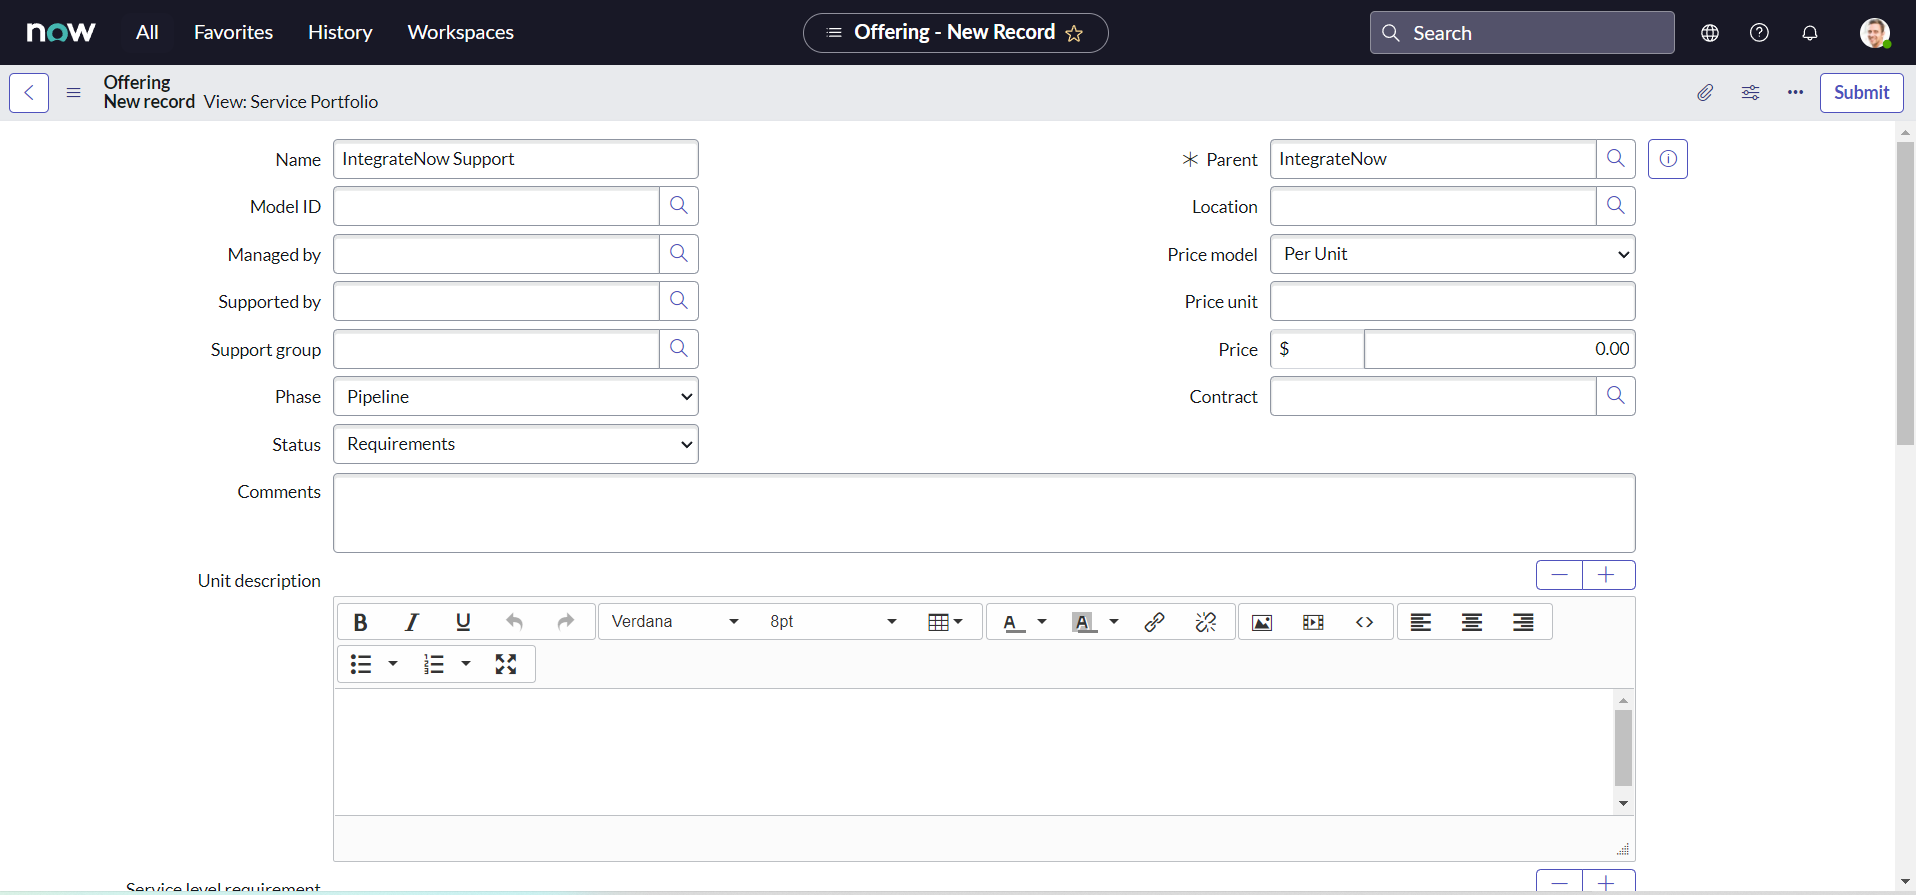The width and height of the screenshot is (1916, 895).
Task: Open the user profile avatar
Action: click(x=1875, y=33)
